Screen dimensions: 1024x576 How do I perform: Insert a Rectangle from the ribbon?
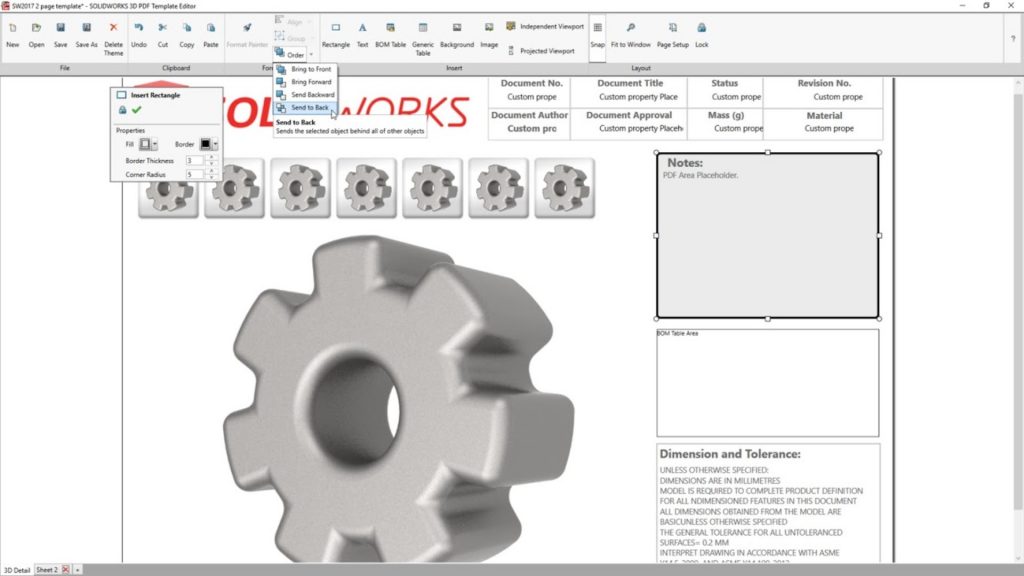click(x=336, y=35)
